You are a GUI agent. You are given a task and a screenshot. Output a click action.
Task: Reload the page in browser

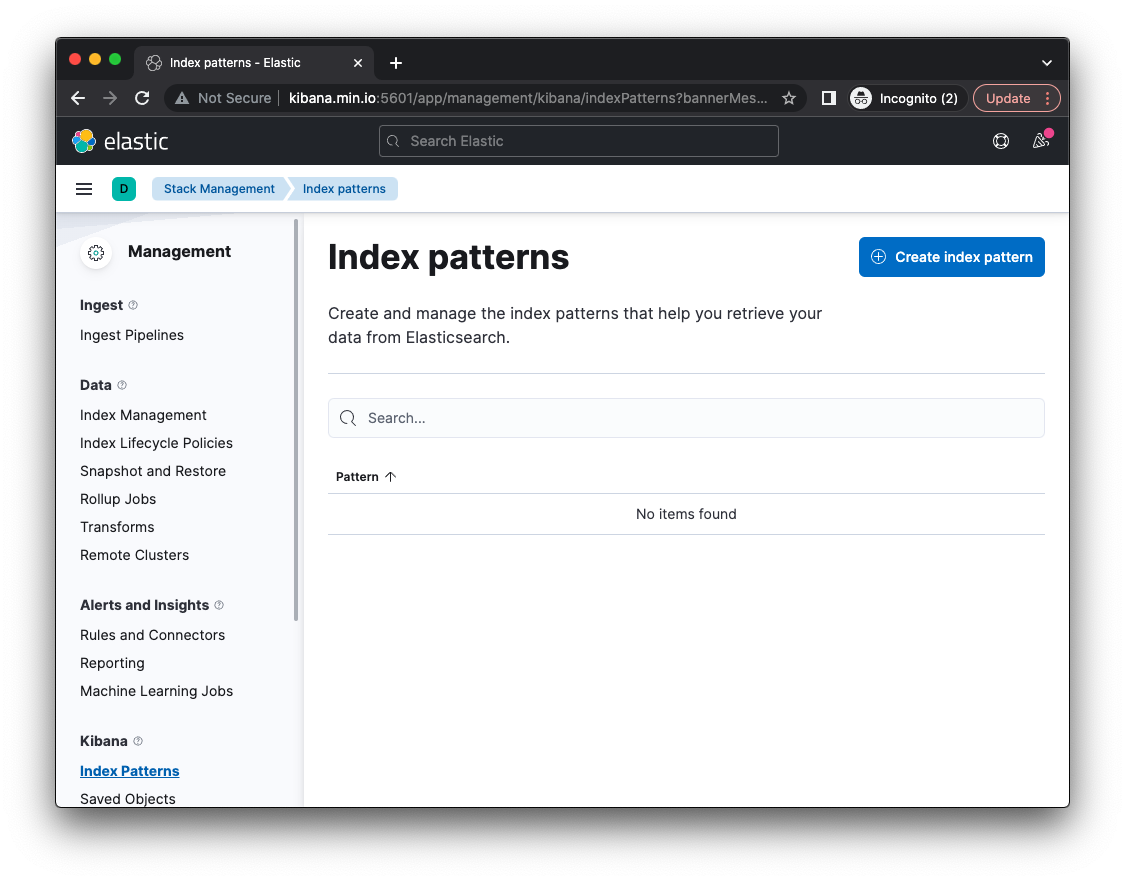[x=142, y=98]
